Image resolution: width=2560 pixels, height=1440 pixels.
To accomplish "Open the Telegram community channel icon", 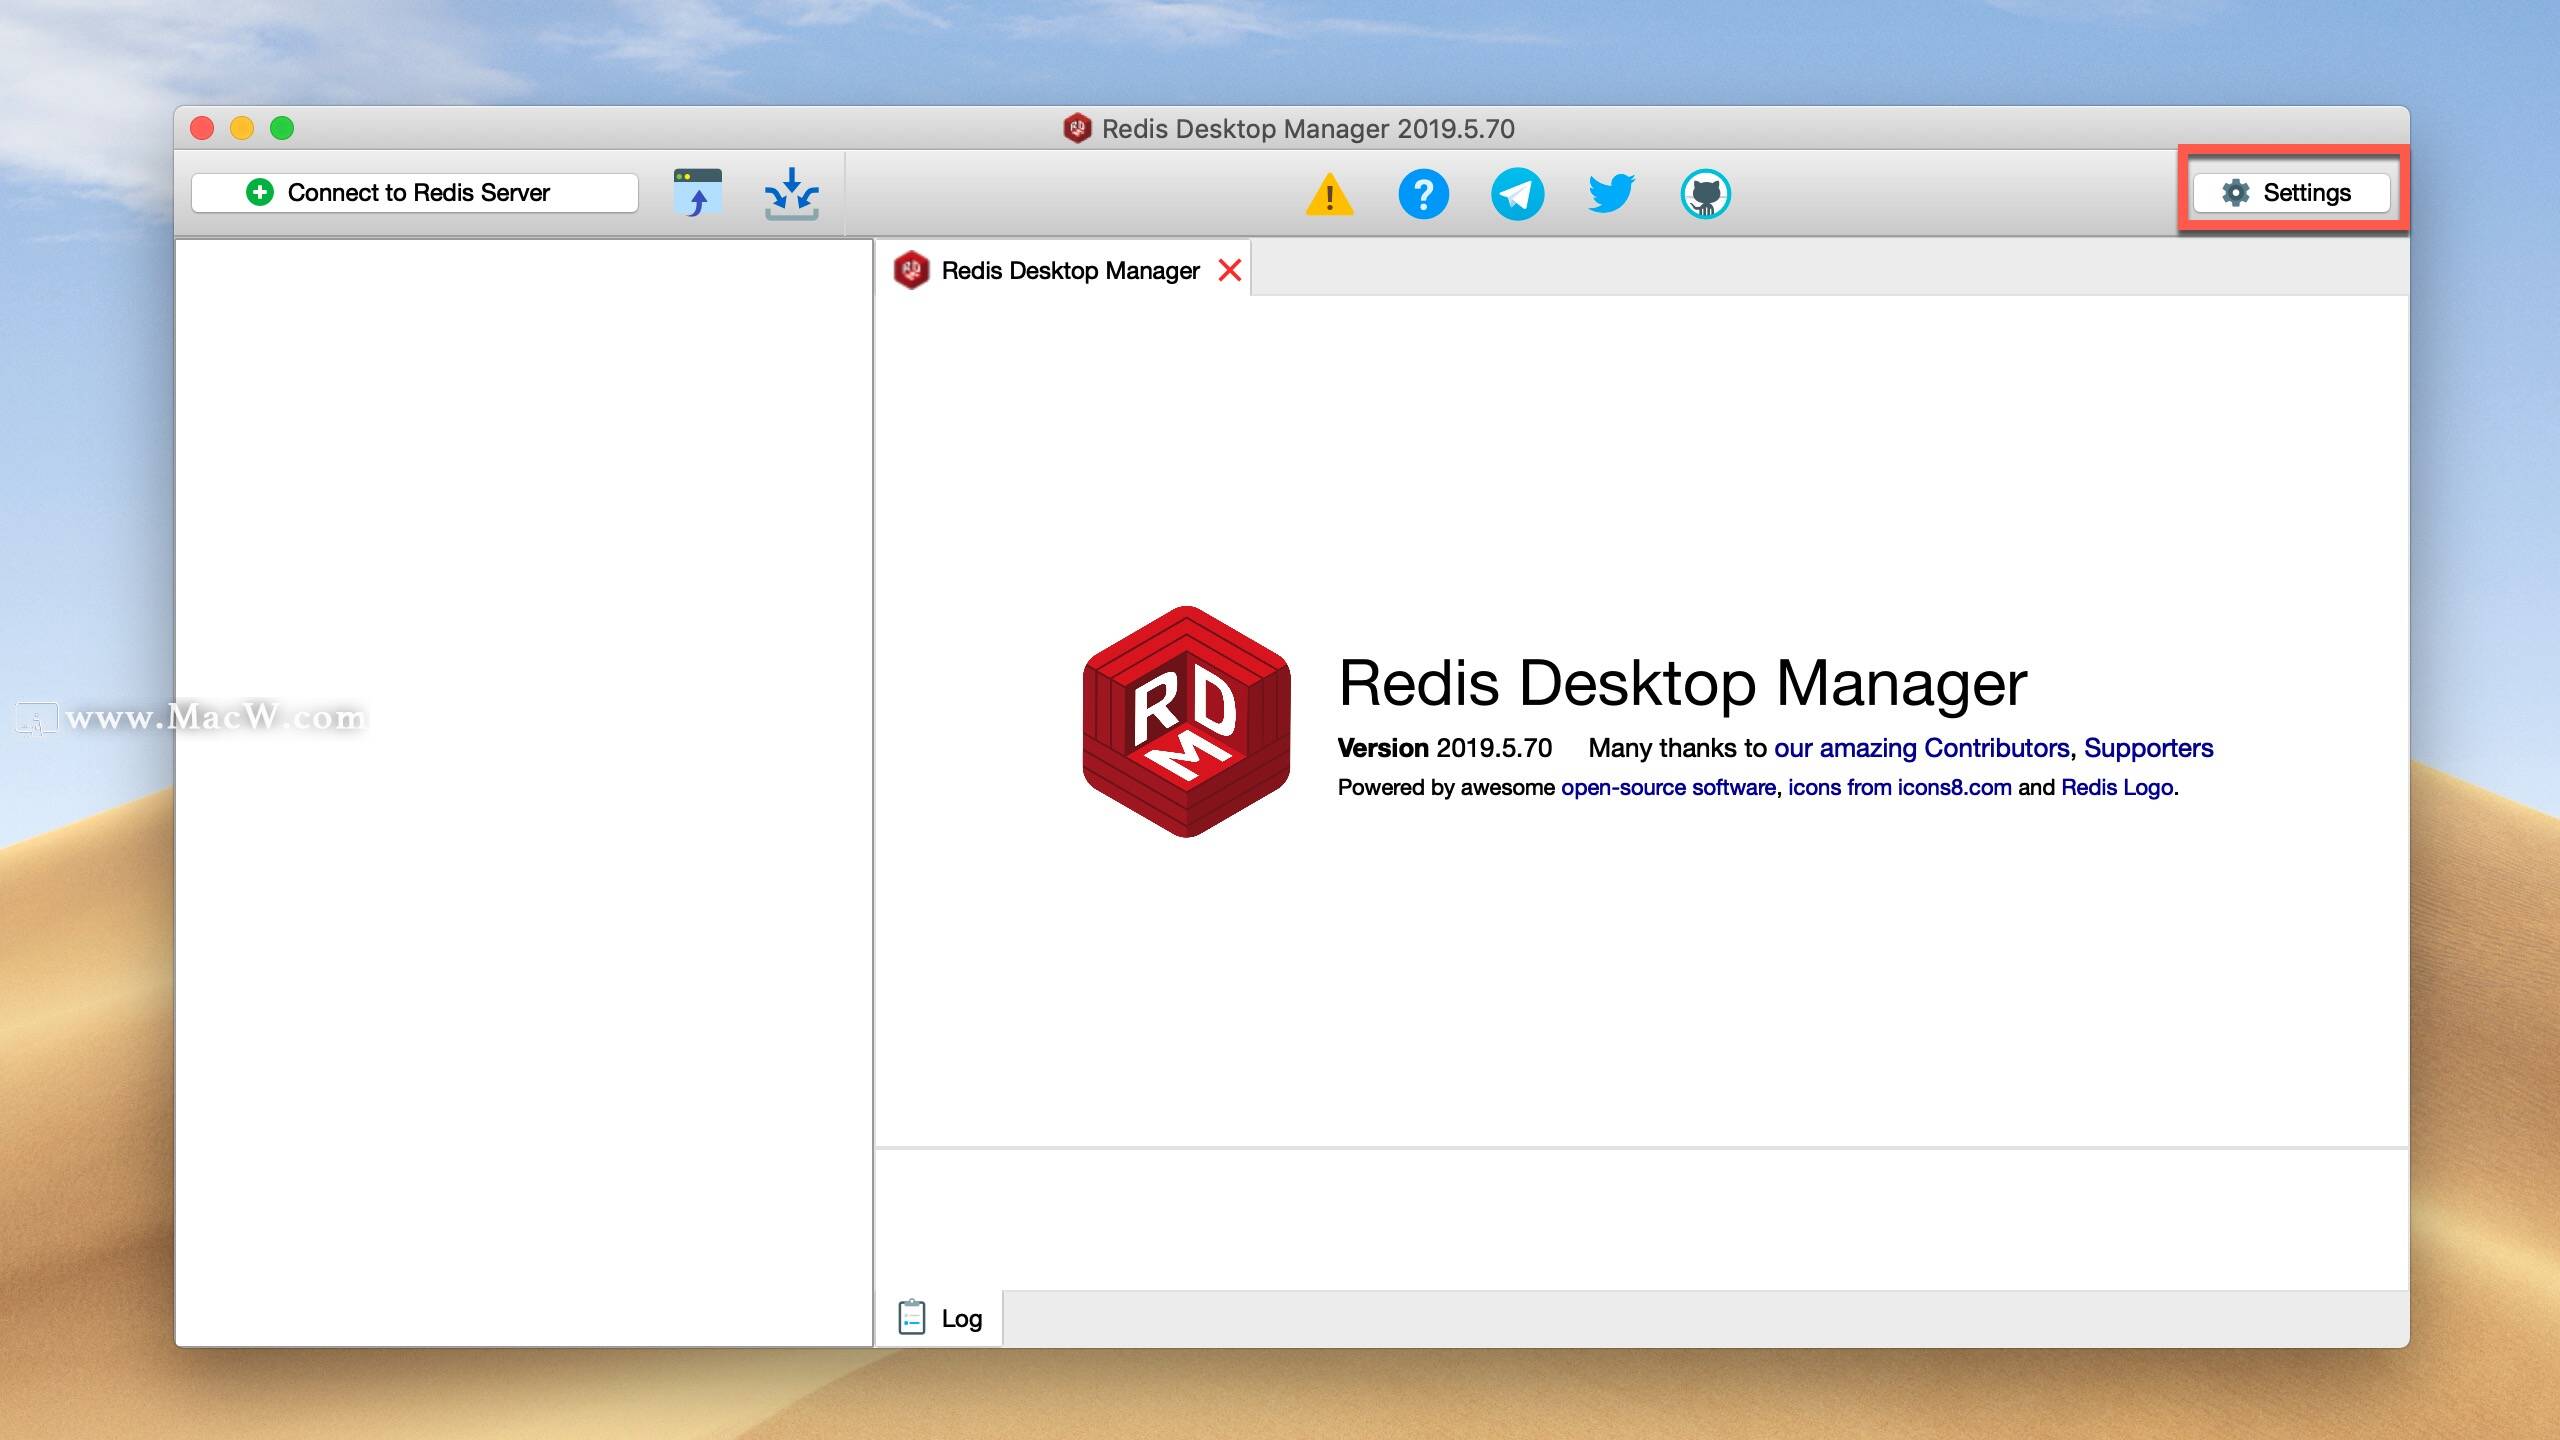I will [x=1517, y=195].
